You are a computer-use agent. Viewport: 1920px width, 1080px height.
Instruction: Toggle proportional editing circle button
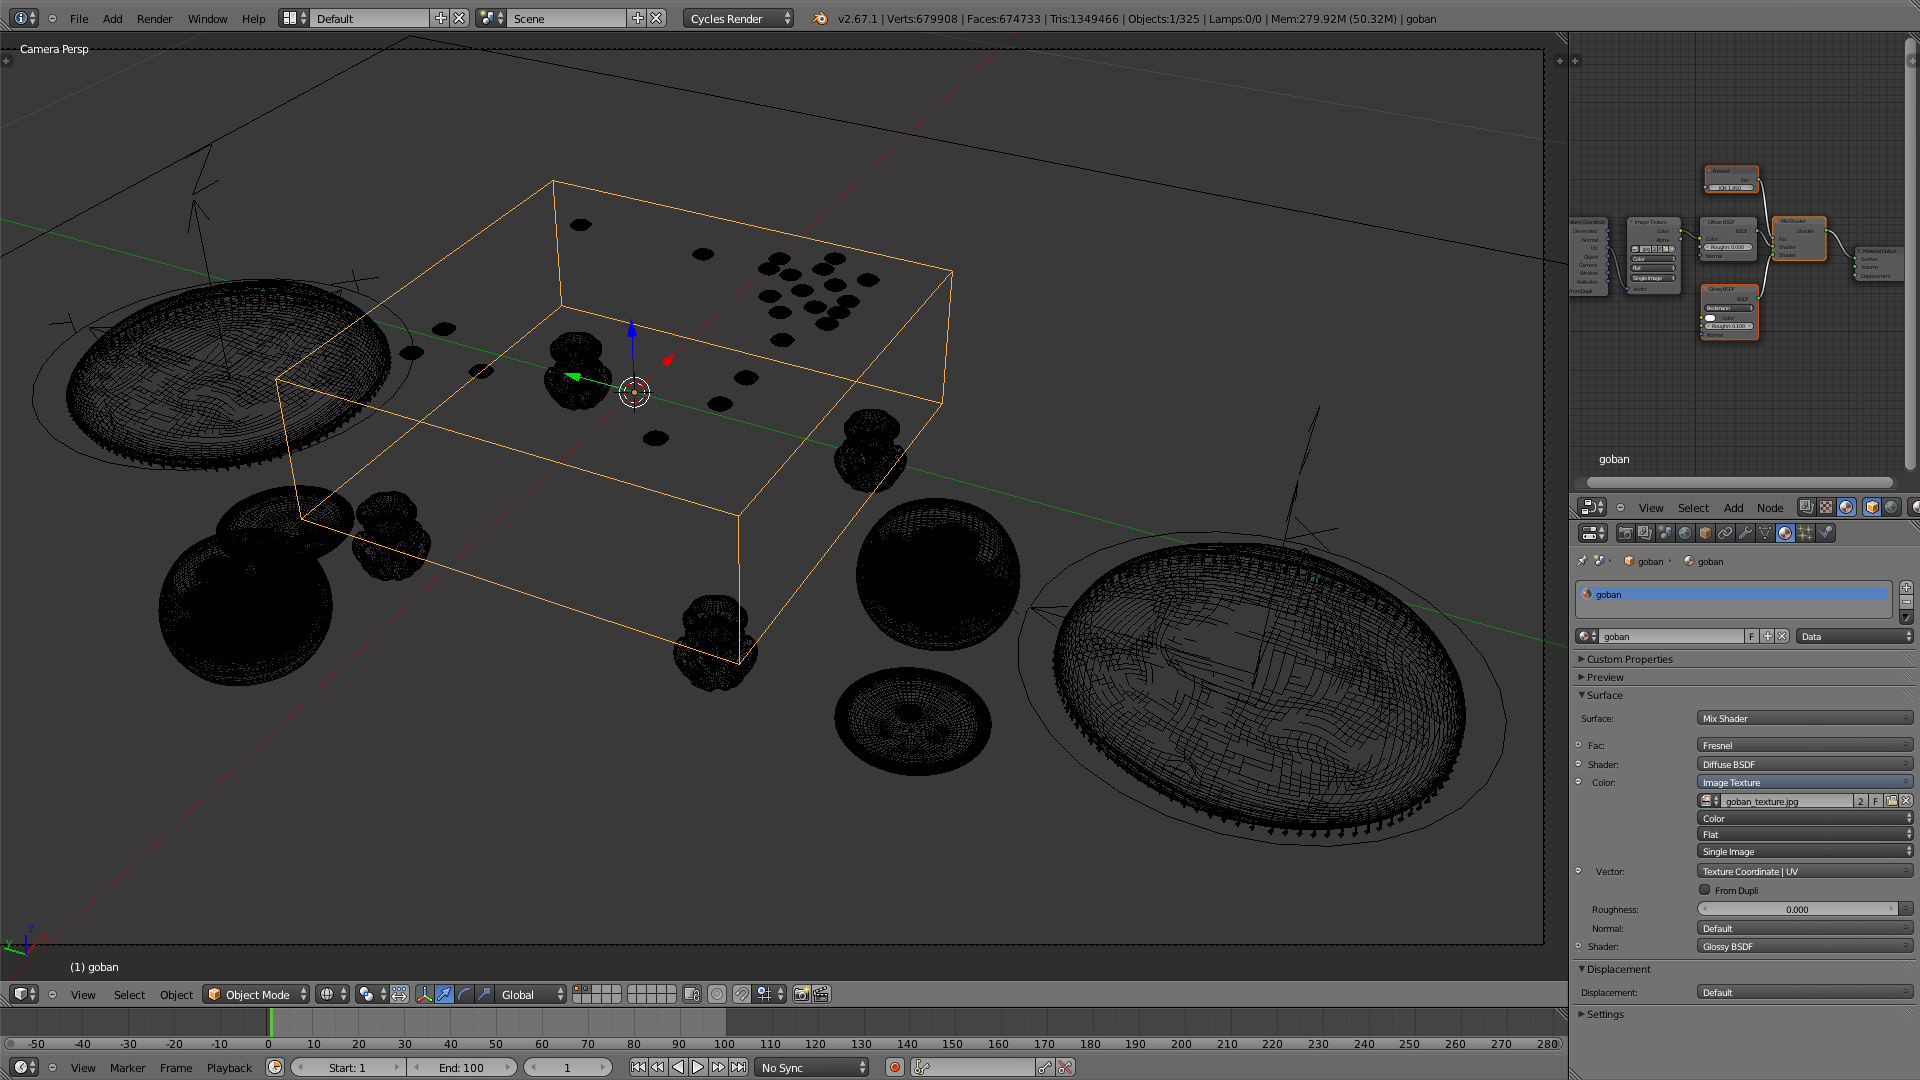click(x=717, y=994)
